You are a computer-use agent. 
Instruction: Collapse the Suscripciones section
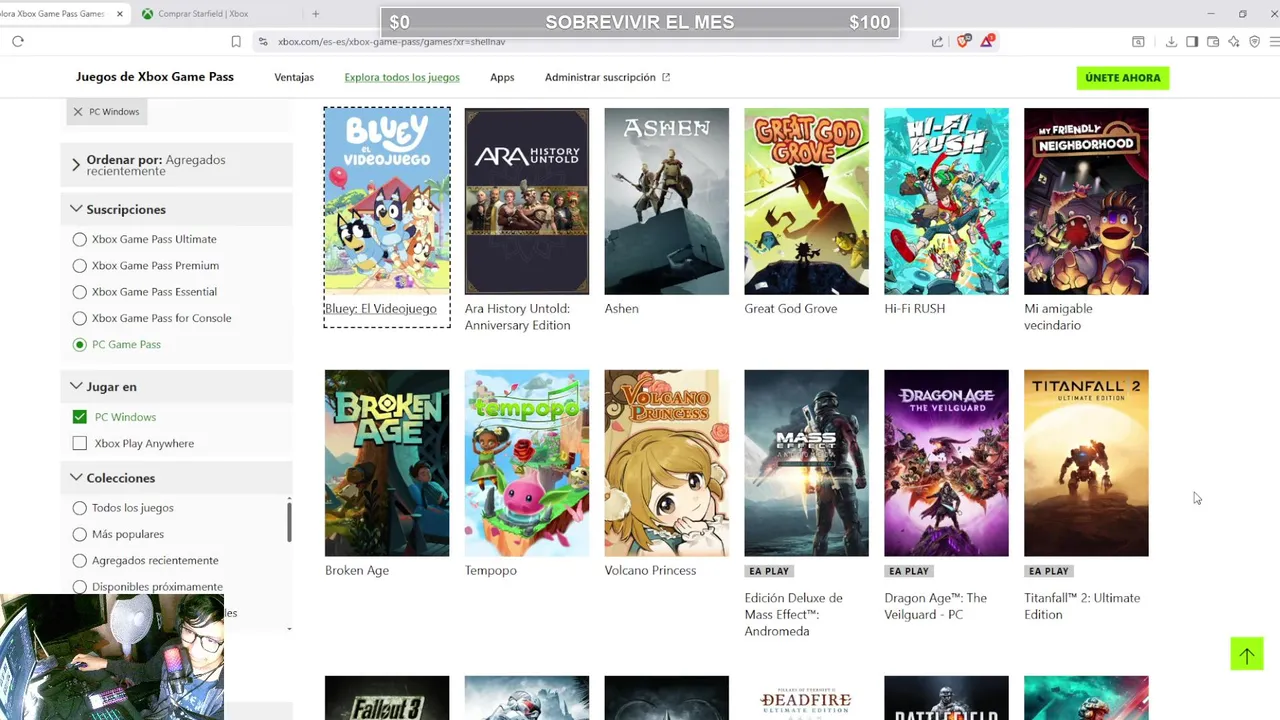coord(177,209)
